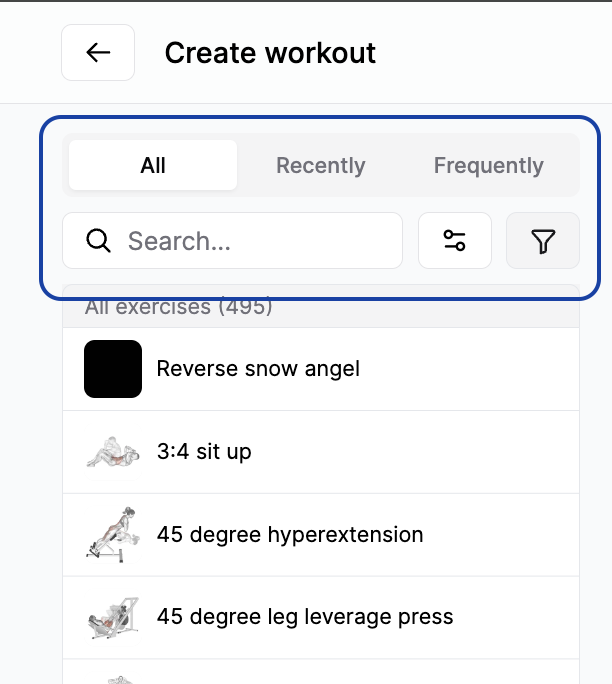Click the back arrow button

(98, 53)
